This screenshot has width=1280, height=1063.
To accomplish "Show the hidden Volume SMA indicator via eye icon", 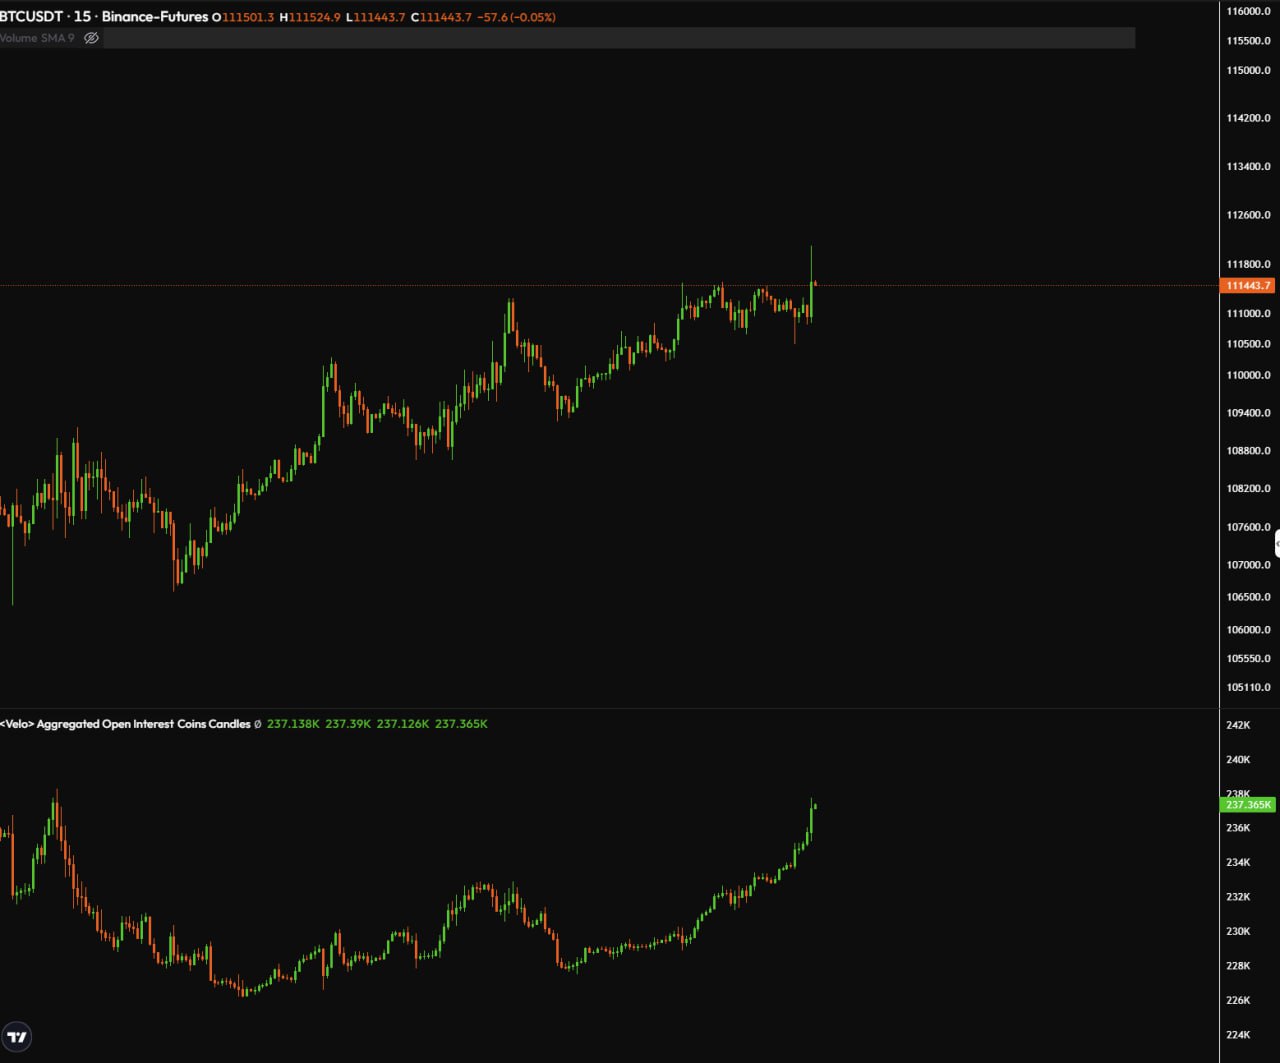I will 91,38.
